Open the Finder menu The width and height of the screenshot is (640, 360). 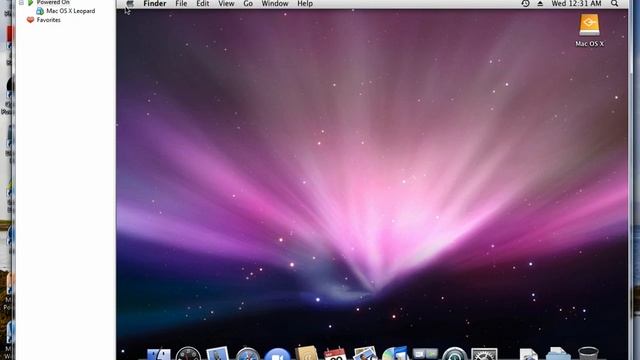point(155,4)
